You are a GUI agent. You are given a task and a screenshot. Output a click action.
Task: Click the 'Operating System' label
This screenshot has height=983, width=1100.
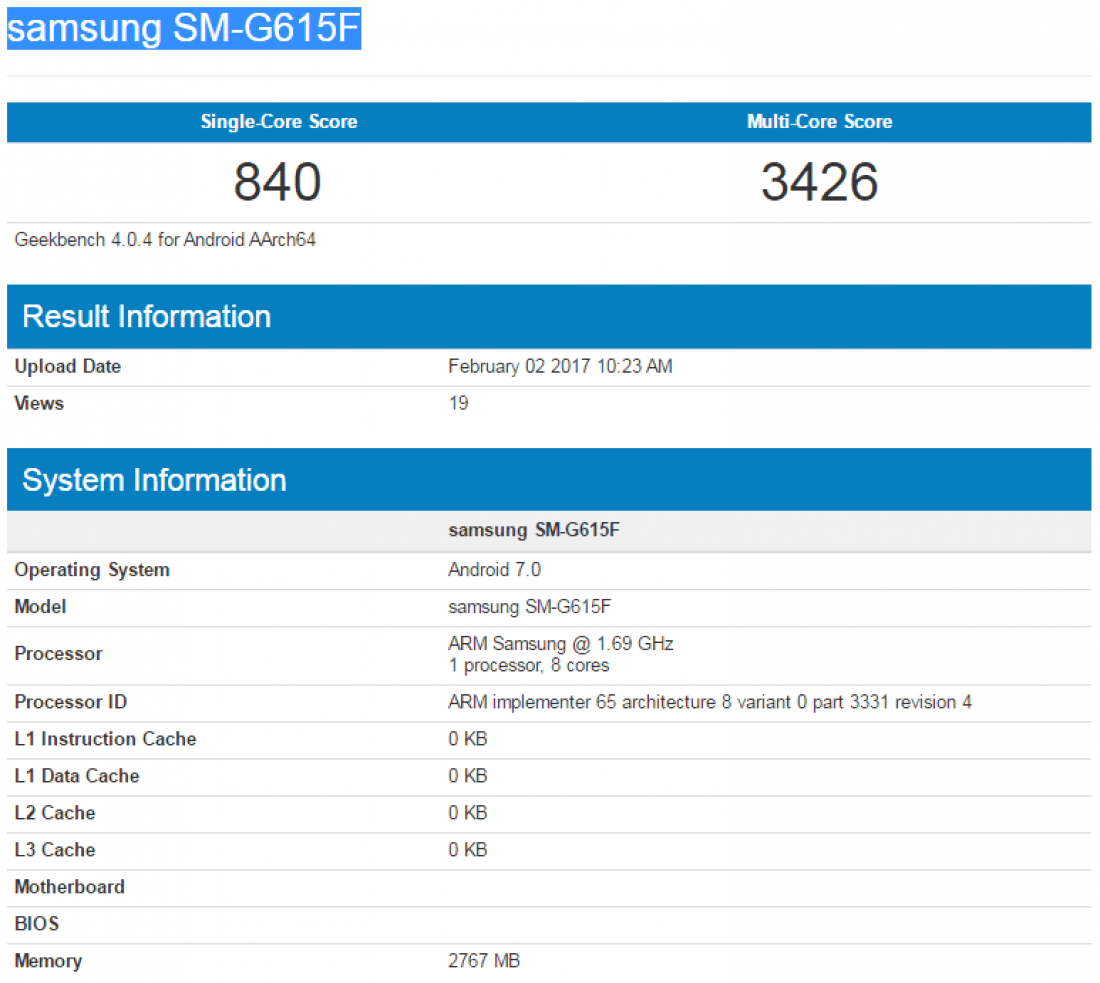click(92, 570)
